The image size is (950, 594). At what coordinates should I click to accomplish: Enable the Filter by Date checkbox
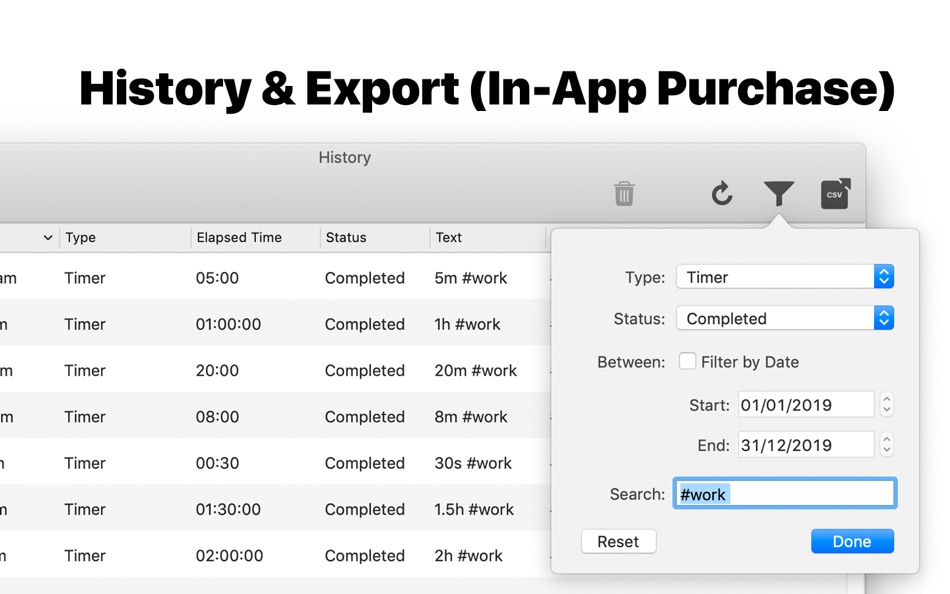[687, 361]
